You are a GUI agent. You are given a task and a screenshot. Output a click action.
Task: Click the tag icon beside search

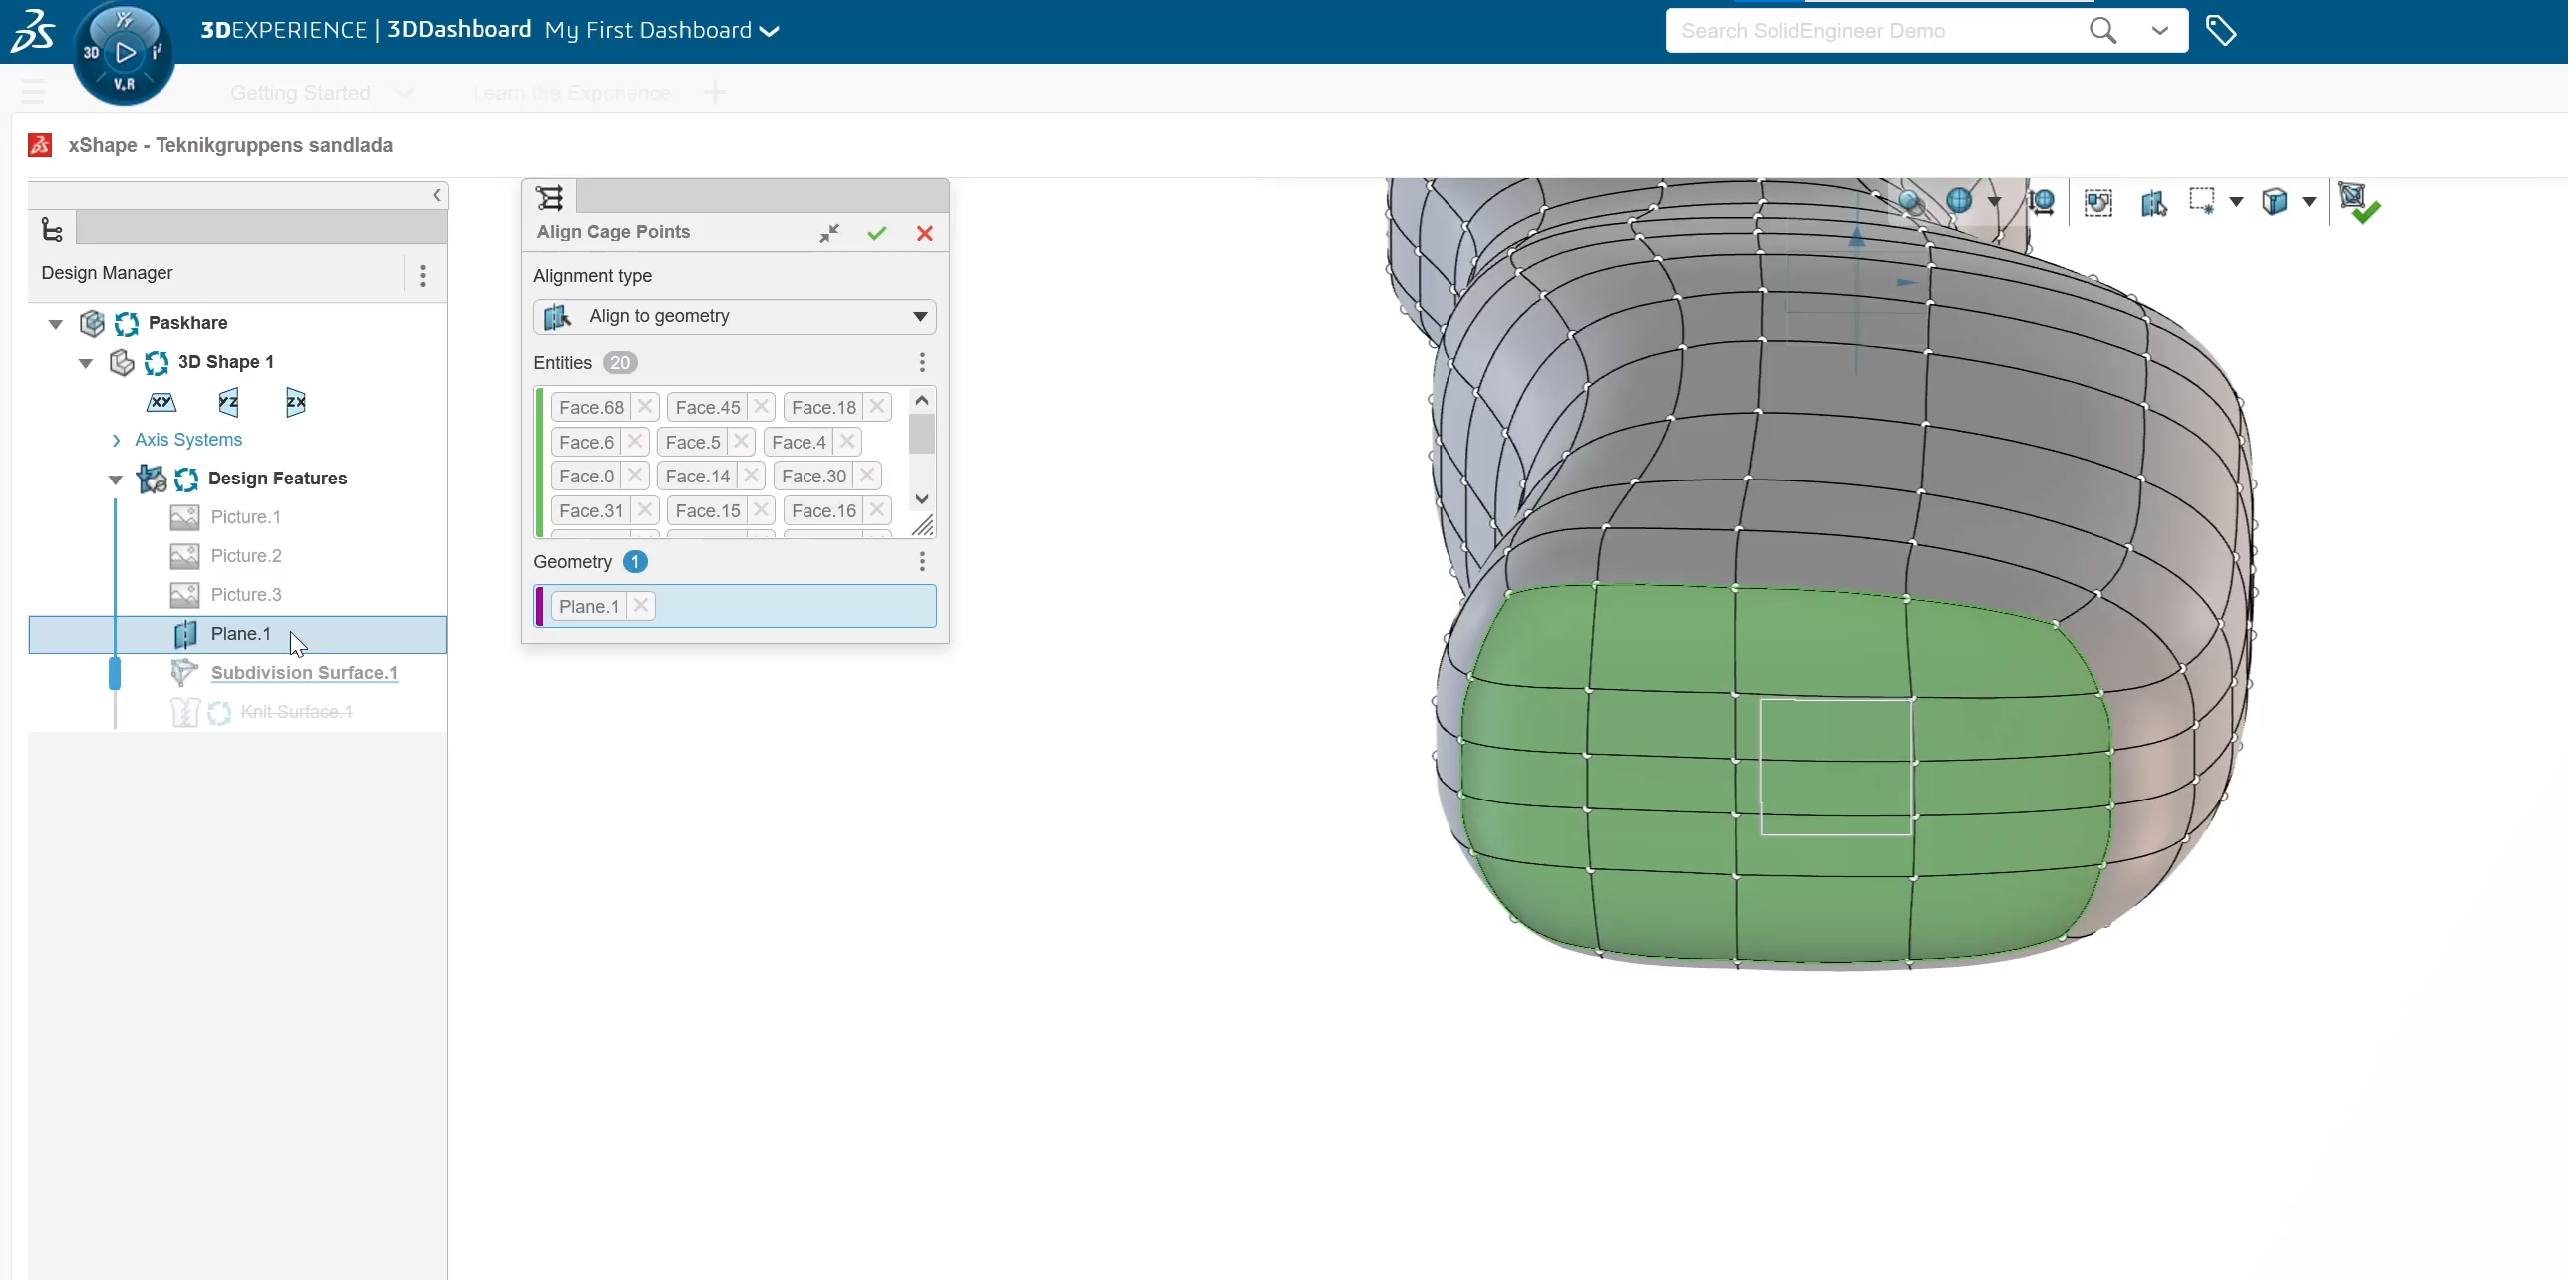[x=2220, y=30]
